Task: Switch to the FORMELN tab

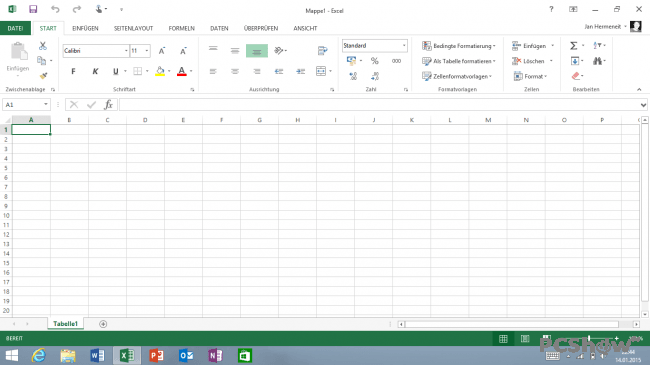Action: [182, 28]
